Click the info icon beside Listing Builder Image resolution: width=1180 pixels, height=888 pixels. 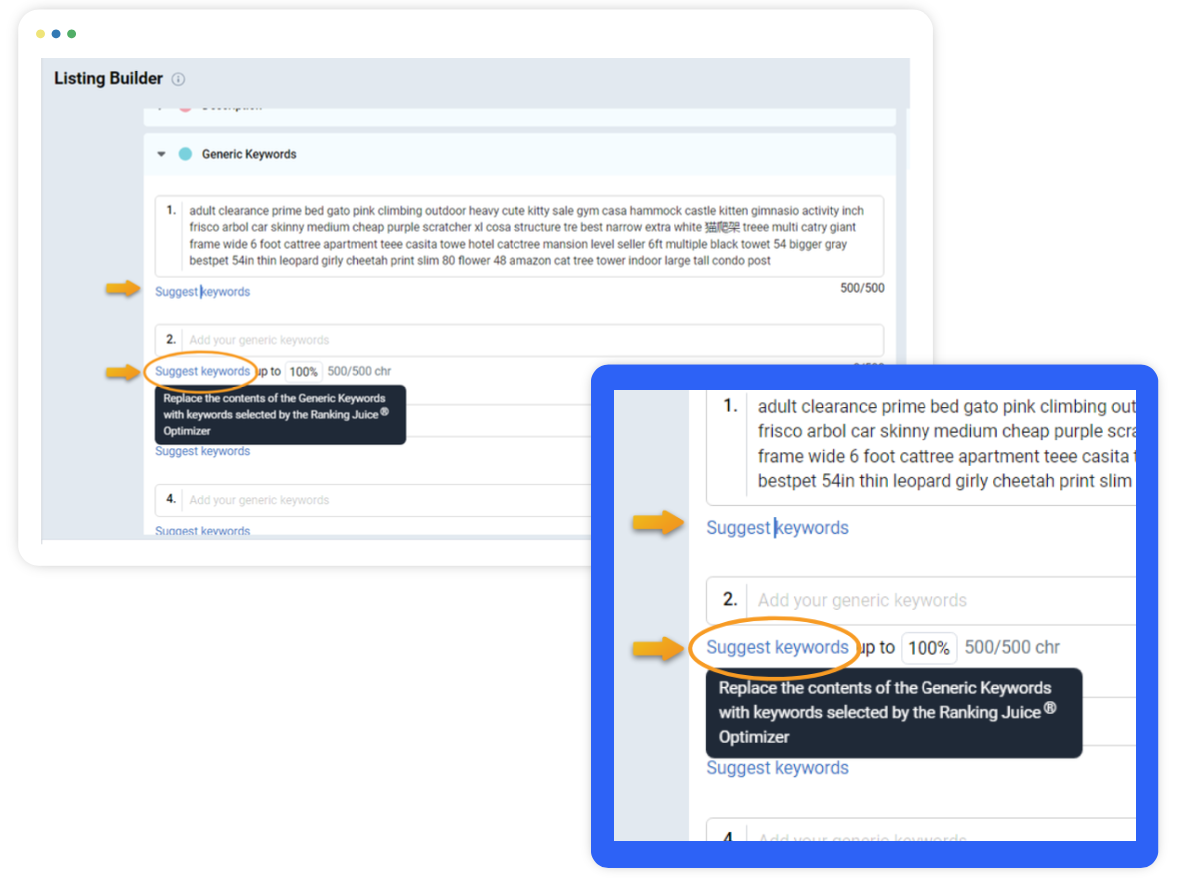(178, 79)
